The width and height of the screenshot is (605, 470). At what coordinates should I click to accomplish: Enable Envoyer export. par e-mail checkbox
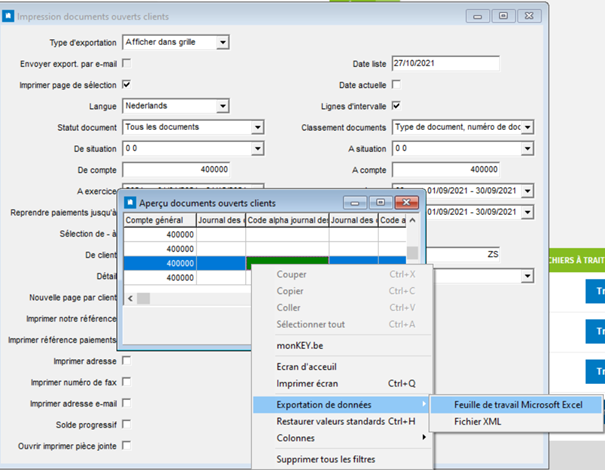[127, 63]
